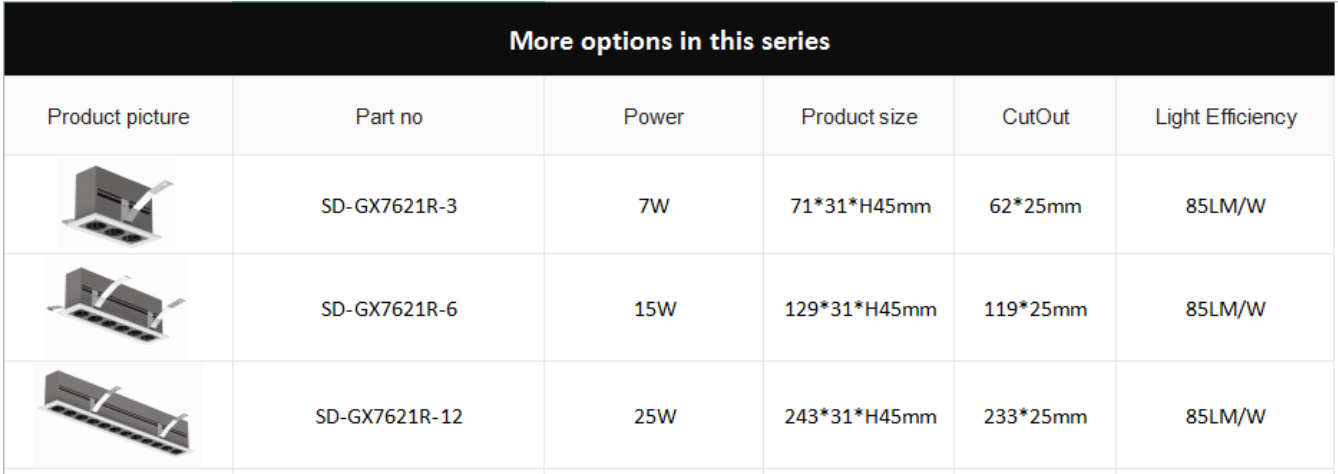This screenshot has width=1338, height=474.
Task: Click the 'Light Efficiency' column header
Action: pos(1226,117)
